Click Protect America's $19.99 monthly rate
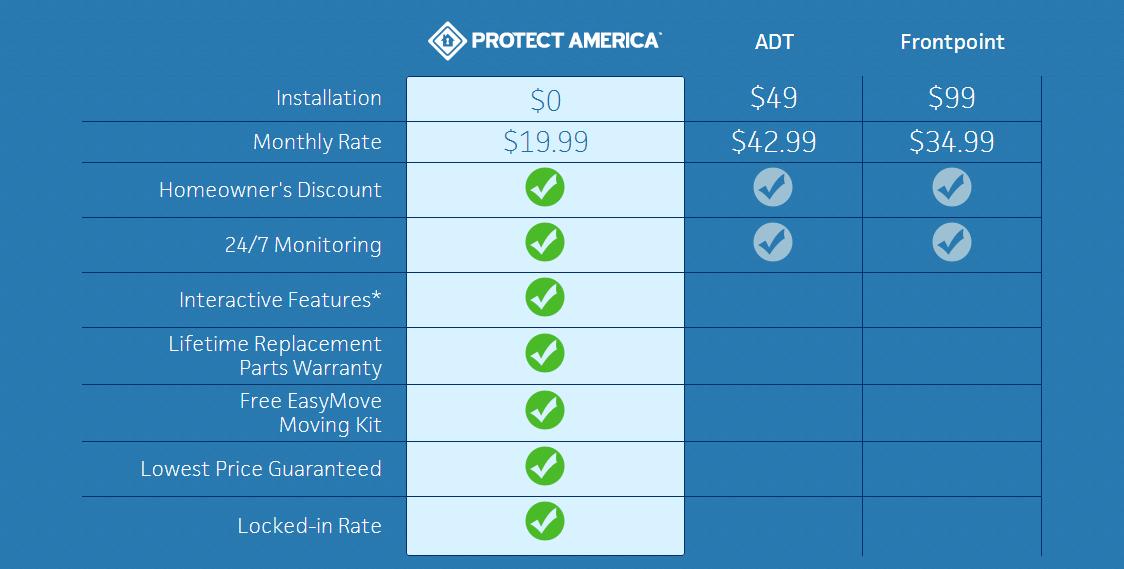This screenshot has width=1124, height=569. pyautogui.click(x=546, y=142)
